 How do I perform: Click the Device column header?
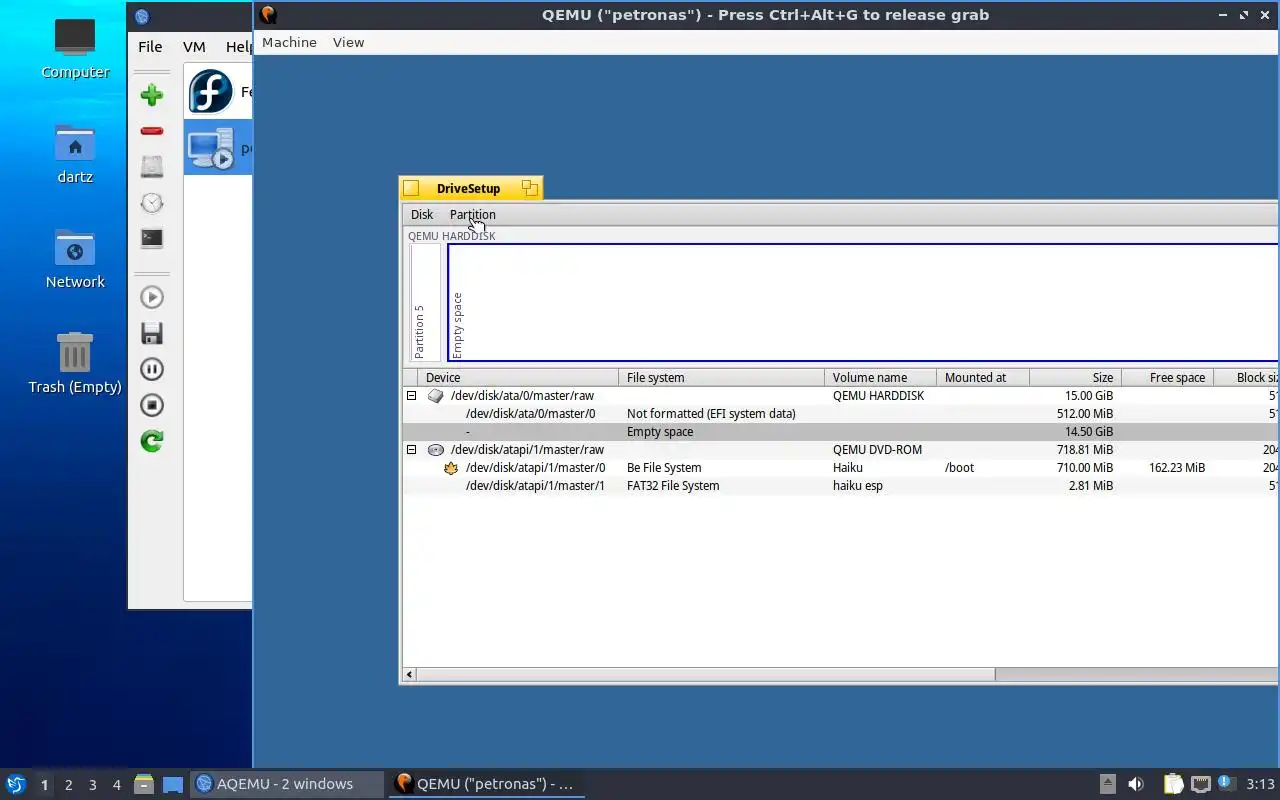tap(519, 377)
